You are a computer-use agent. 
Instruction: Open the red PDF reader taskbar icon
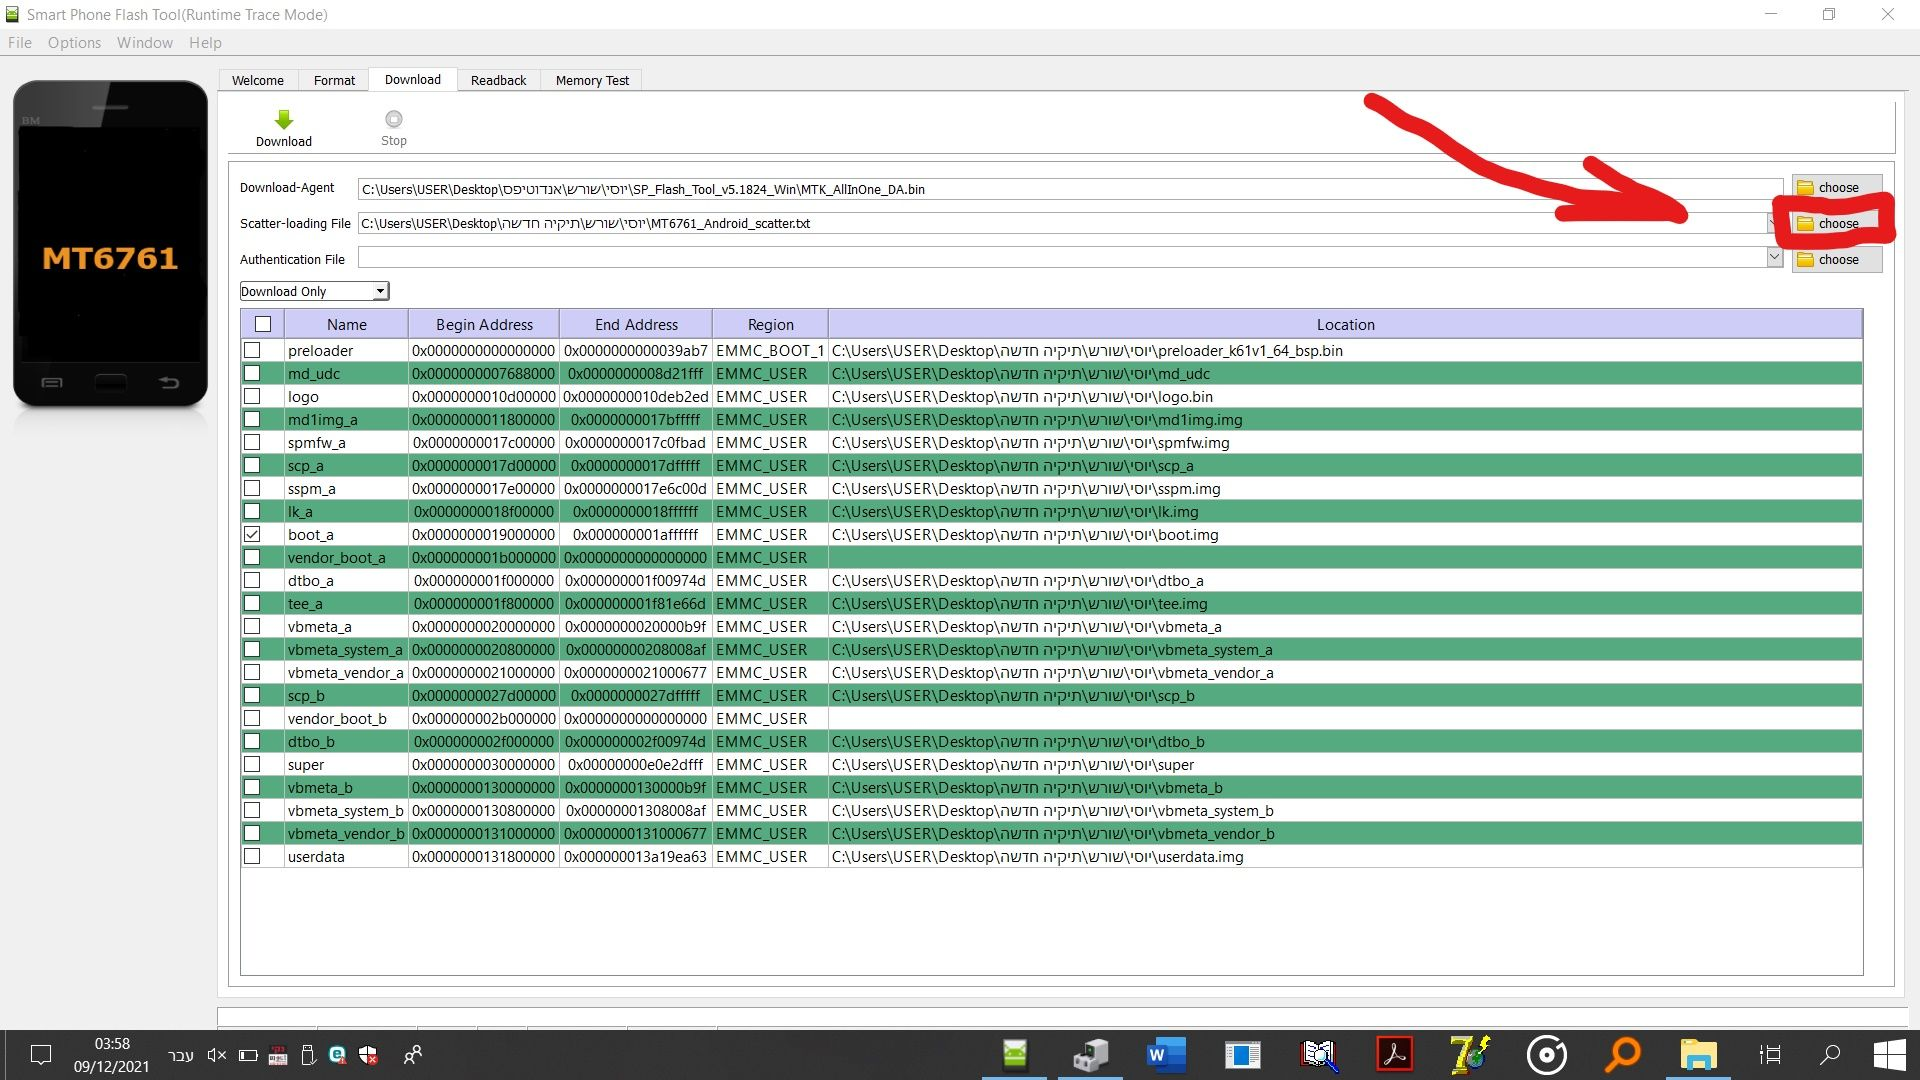click(1394, 1054)
